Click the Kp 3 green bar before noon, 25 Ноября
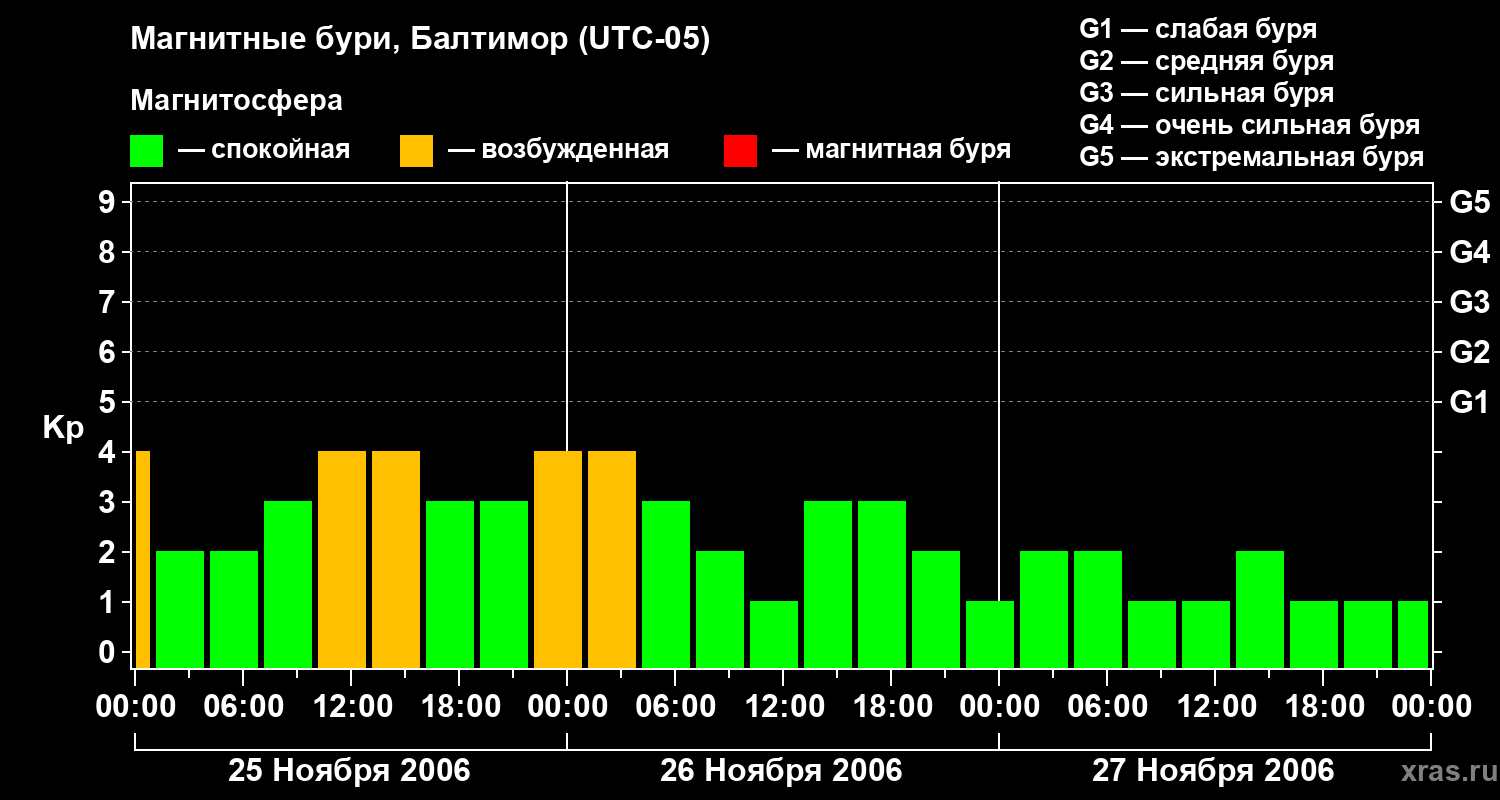Image resolution: width=1500 pixels, height=800 pixels. [288, 585]
